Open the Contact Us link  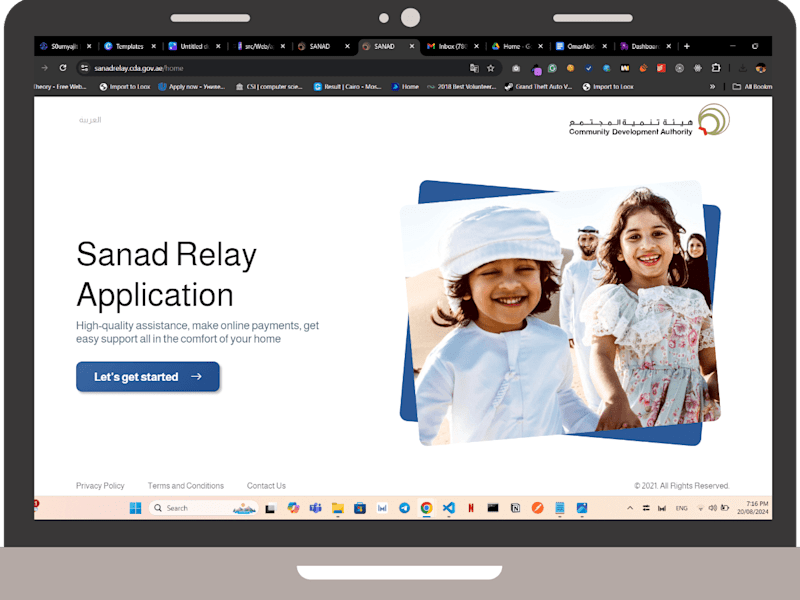266,486
